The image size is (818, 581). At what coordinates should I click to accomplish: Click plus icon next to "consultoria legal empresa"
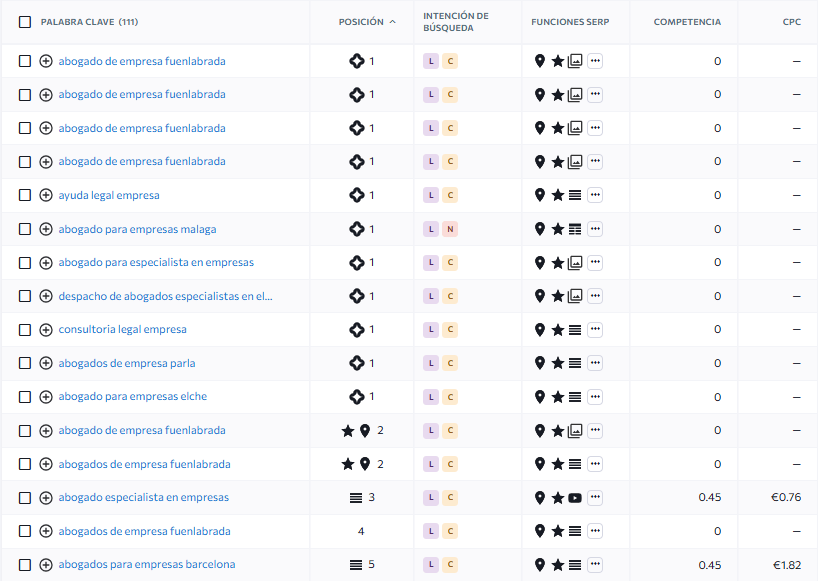[46, 330]
